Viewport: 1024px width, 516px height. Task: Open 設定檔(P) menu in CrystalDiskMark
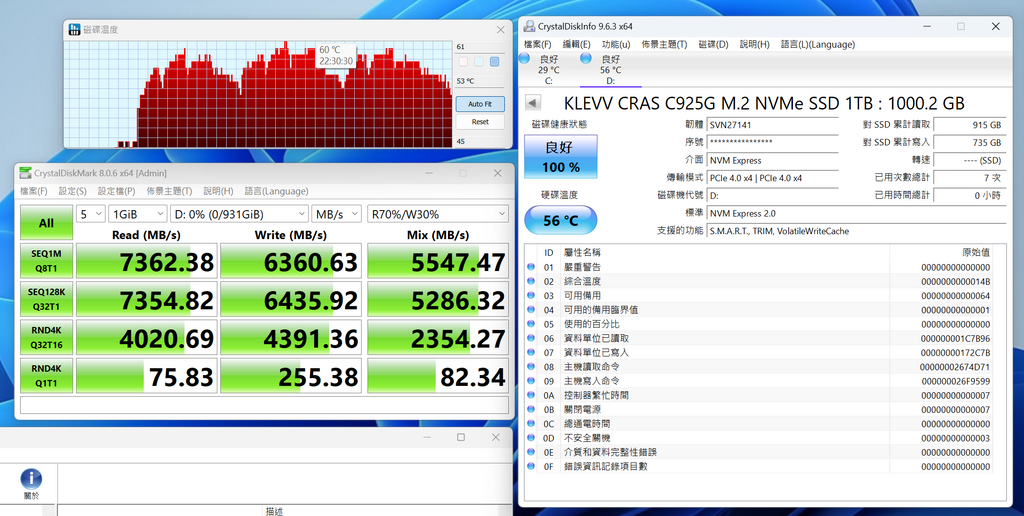point(116,191)
